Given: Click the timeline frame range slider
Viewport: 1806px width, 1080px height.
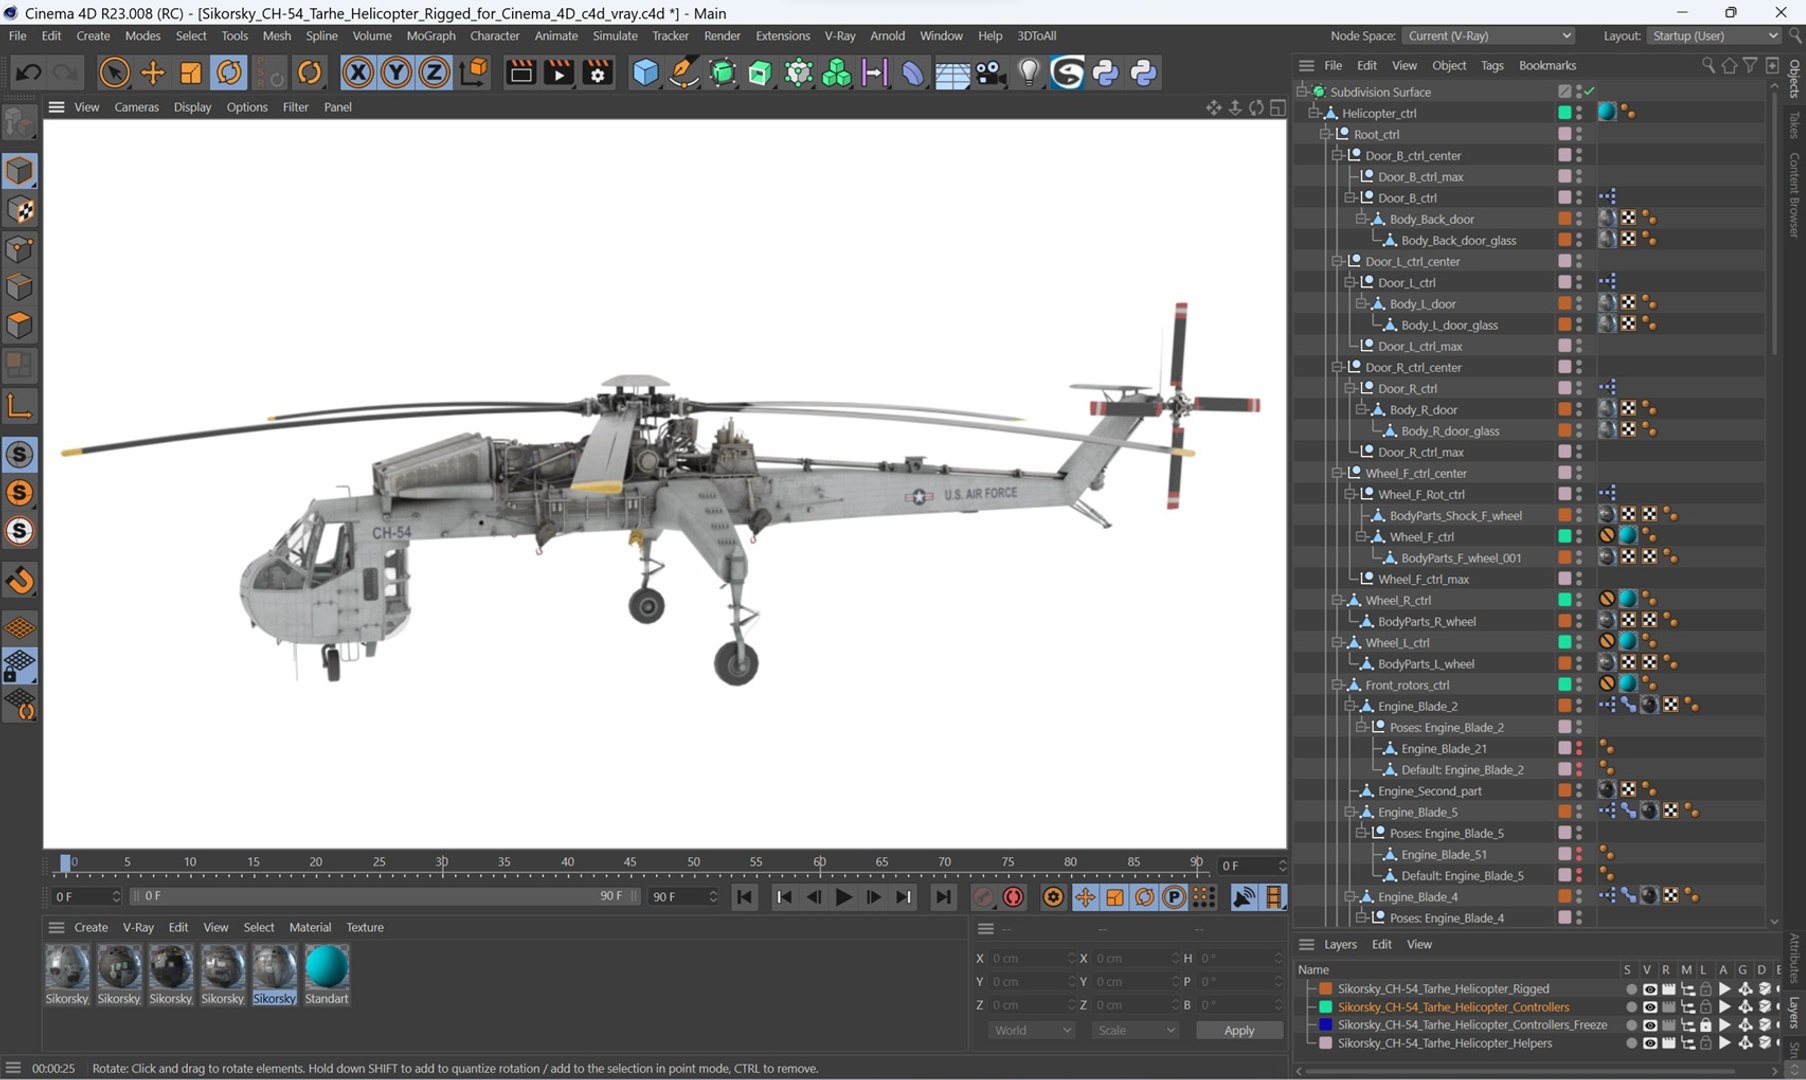Looking at the screenshot, I should tap(384, 896).
